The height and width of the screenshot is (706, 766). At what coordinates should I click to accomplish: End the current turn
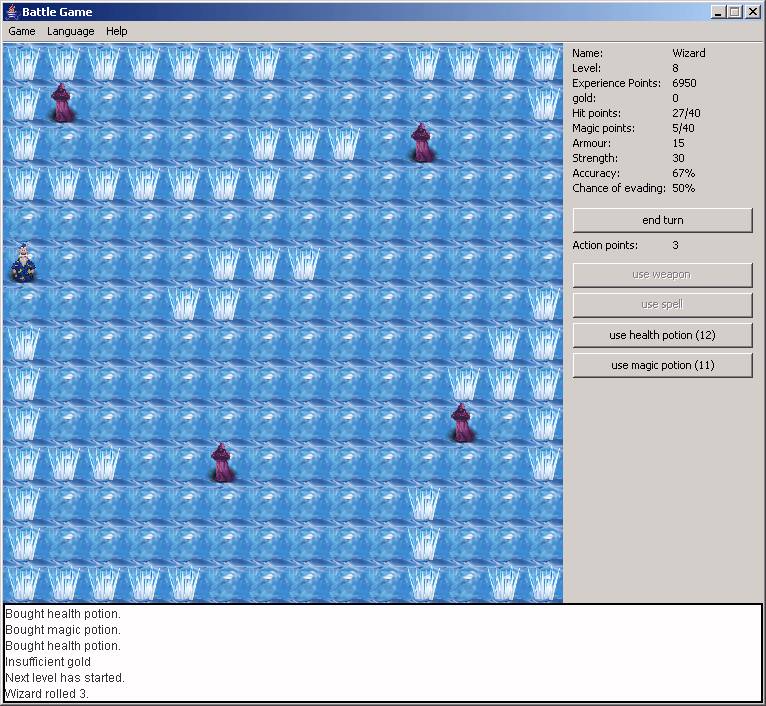click(662, 220)
